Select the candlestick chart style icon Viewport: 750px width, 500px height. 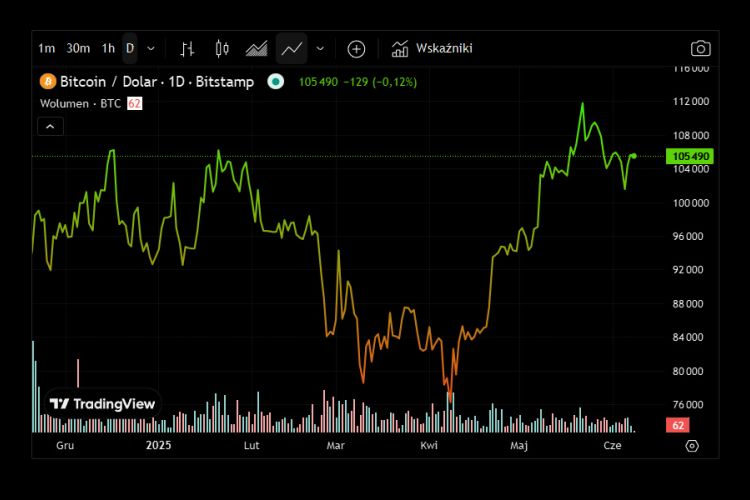coord(222,48)
